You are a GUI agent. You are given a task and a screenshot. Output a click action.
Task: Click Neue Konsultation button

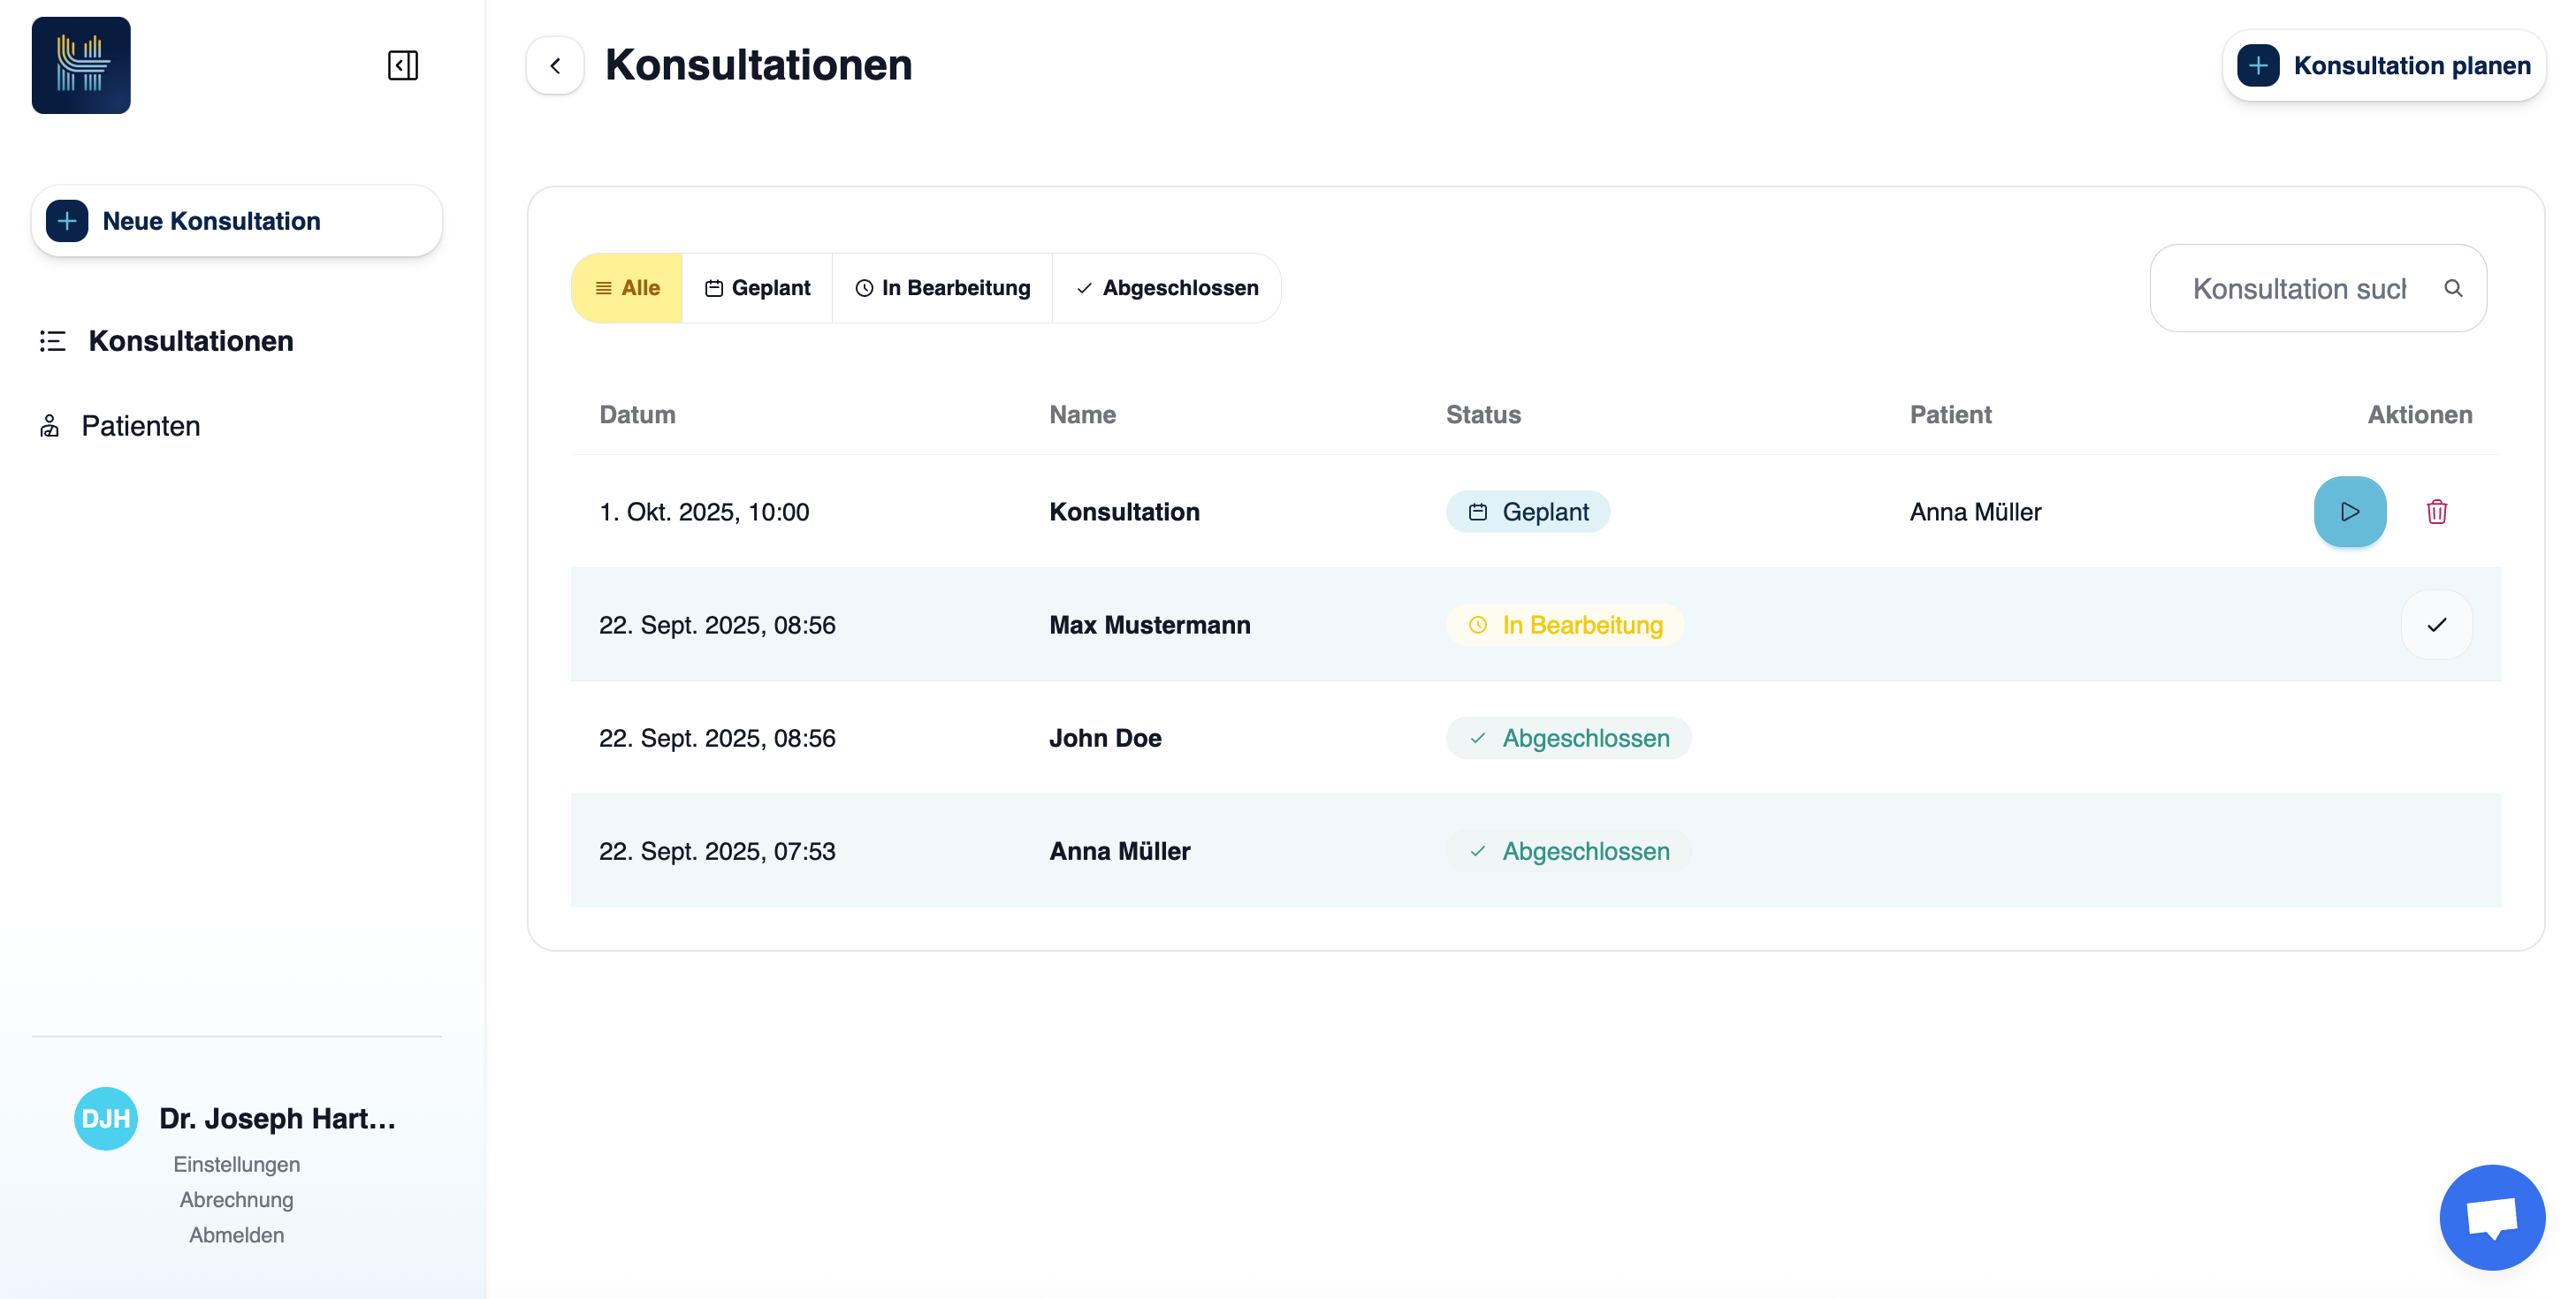(x=236, y=221)
